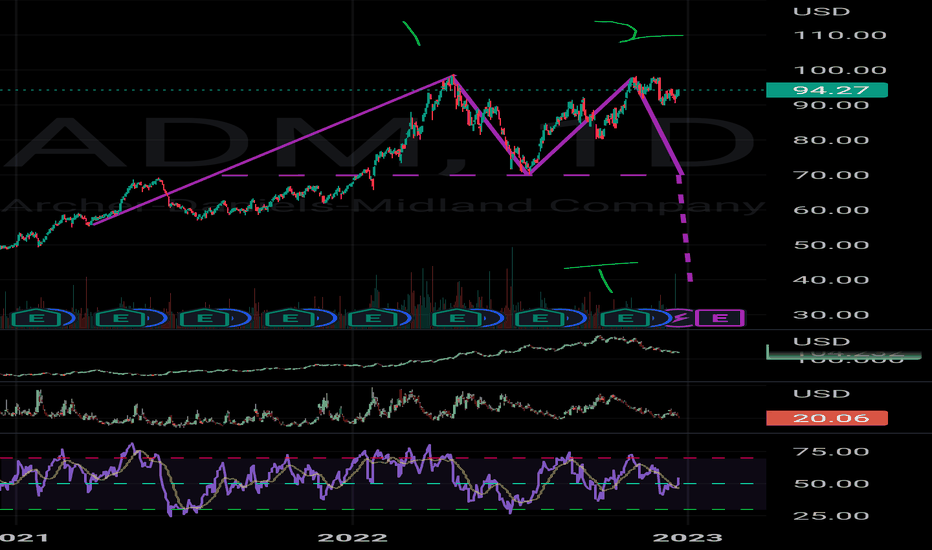
Task: Click the 110.00 price axis label
Action: (x=840, y=35)
